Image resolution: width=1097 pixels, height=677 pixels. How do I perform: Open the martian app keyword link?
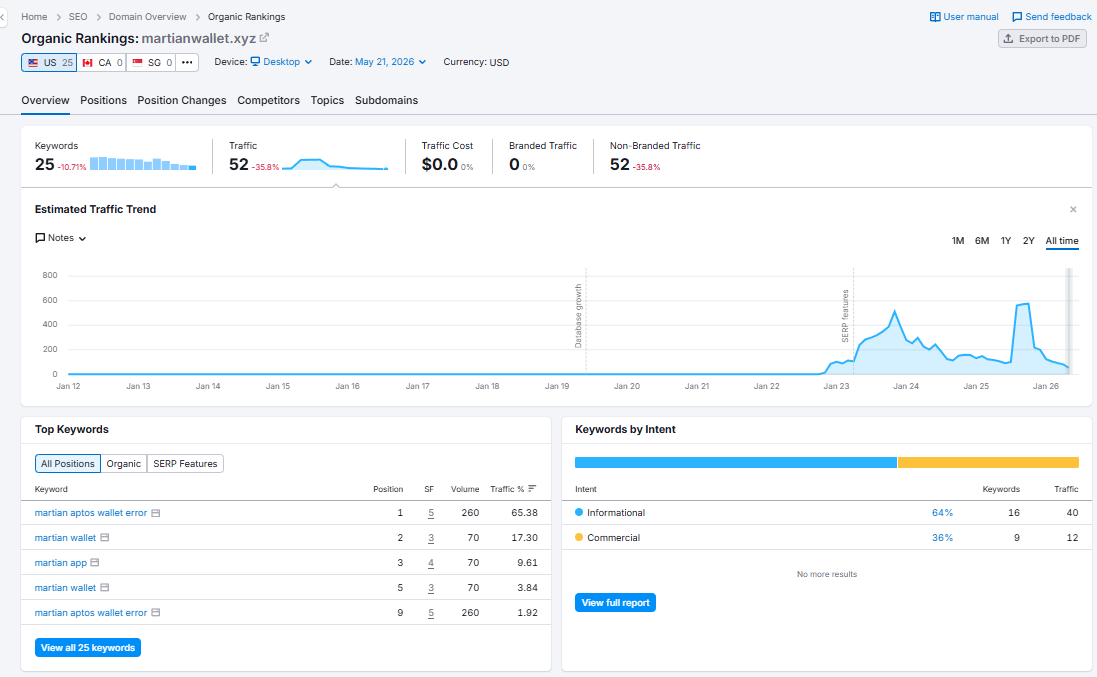coord(61,562)
